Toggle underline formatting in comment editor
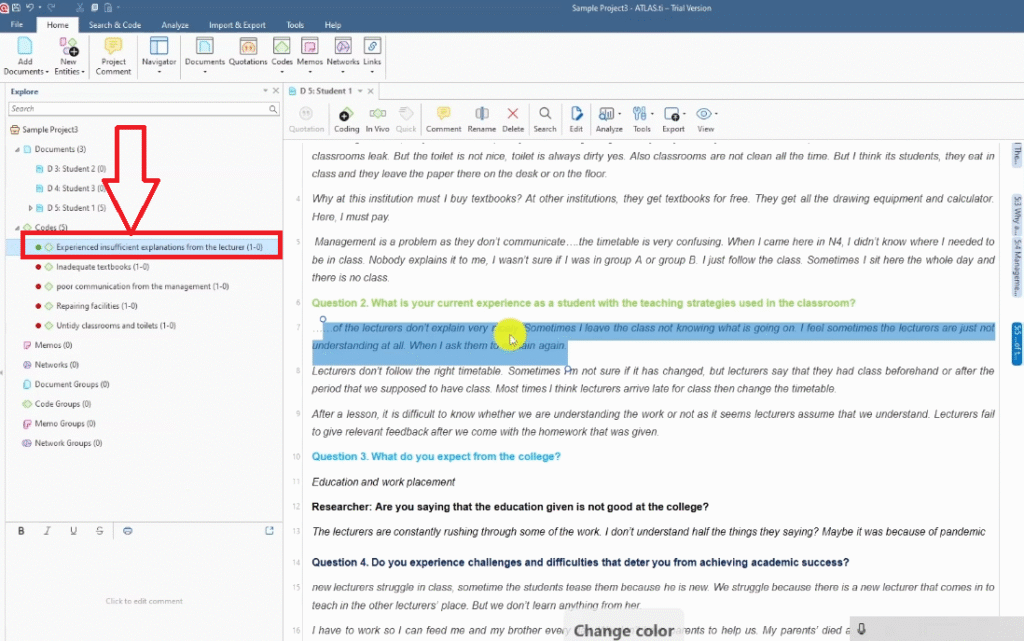This screenshot has height=641, width=1024. pyautogui.click(x=73, y=531)
